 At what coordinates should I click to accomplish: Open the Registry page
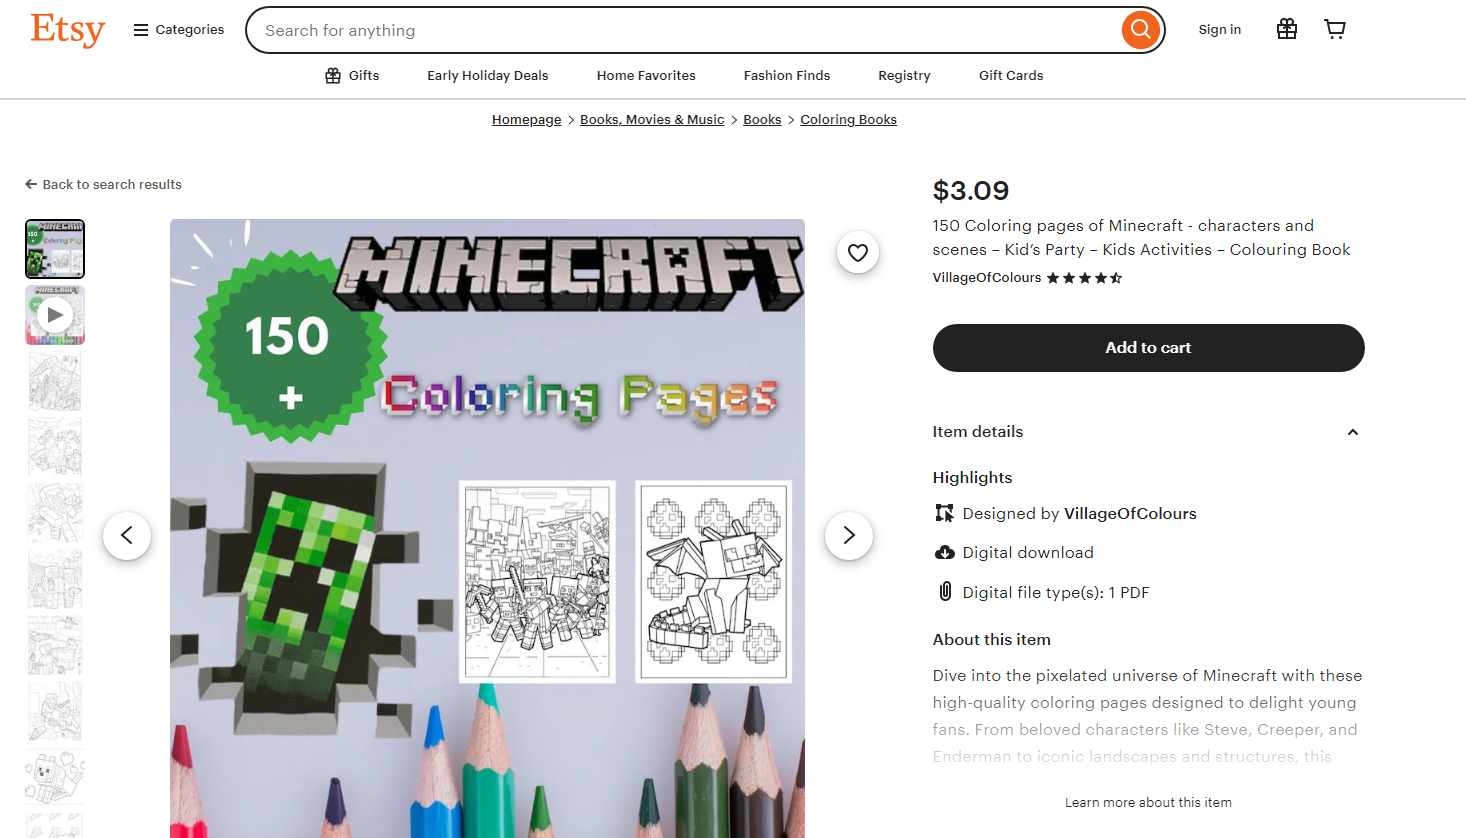tap(903, 75)
